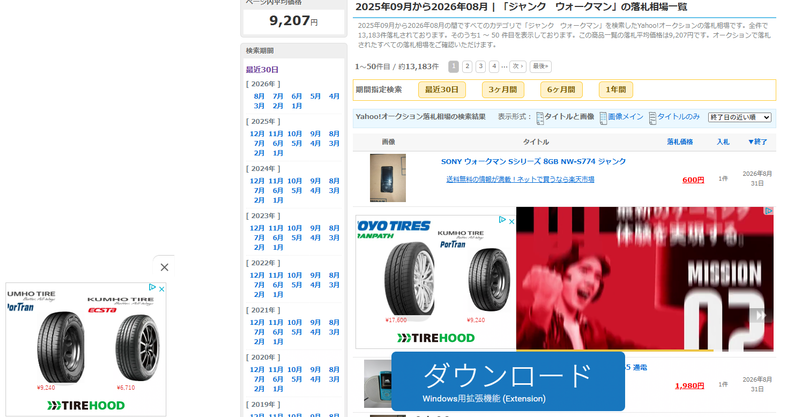Open 5月 under the 2020年 sidebar group
Image resolution: width=800 pixels, height=417 pixels.
[297, 380]
